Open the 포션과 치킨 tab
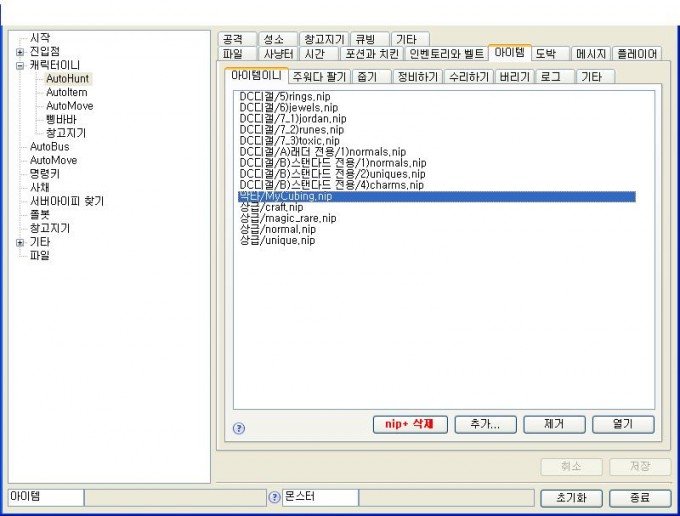The image size is (680, 516). (x=371, y=54)
